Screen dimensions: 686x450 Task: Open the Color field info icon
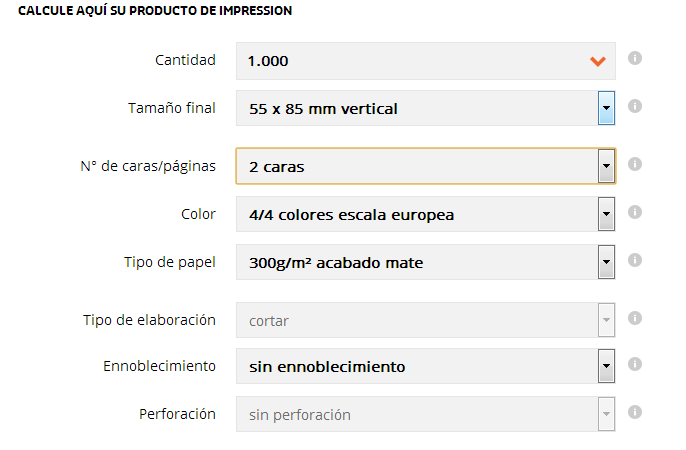(635, 212)
